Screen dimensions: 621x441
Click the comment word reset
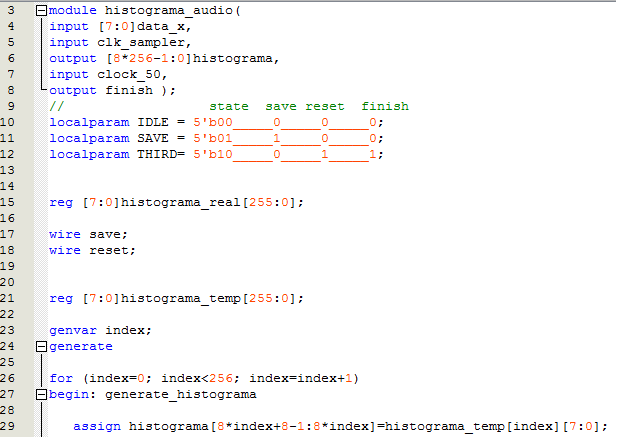(x=325, y=106)
